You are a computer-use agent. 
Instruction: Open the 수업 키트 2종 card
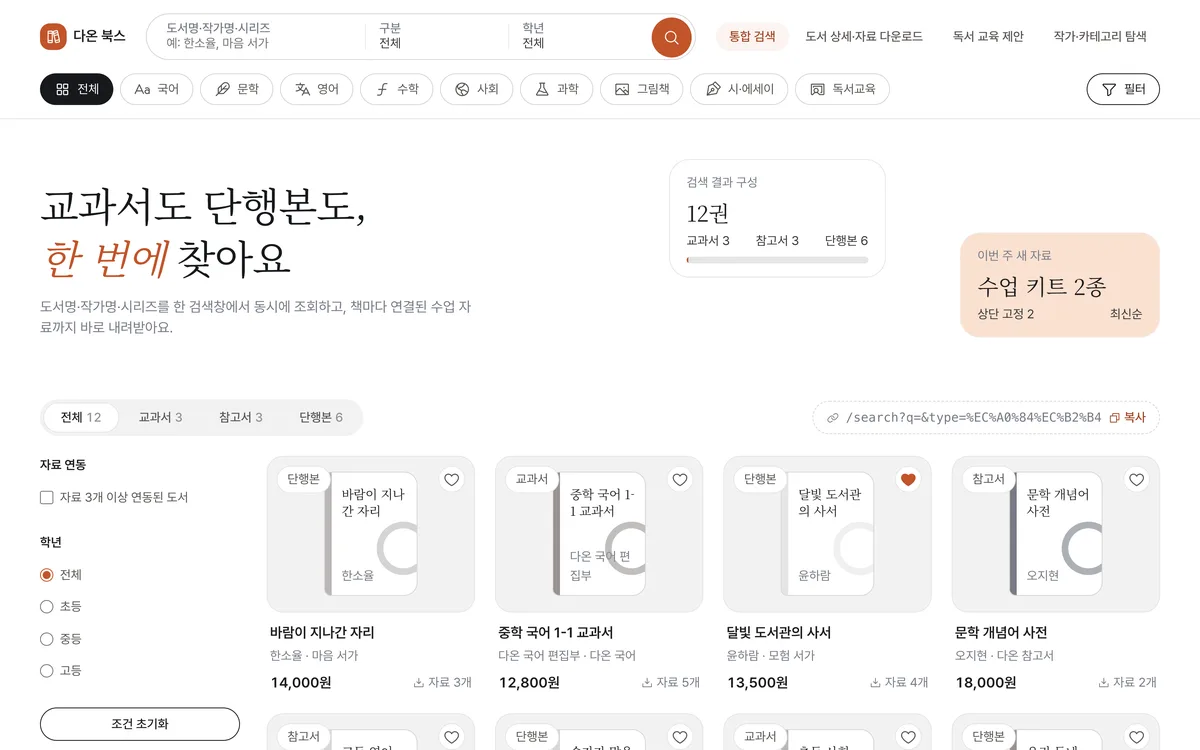pyautogui.click(x=1060, y=285)
